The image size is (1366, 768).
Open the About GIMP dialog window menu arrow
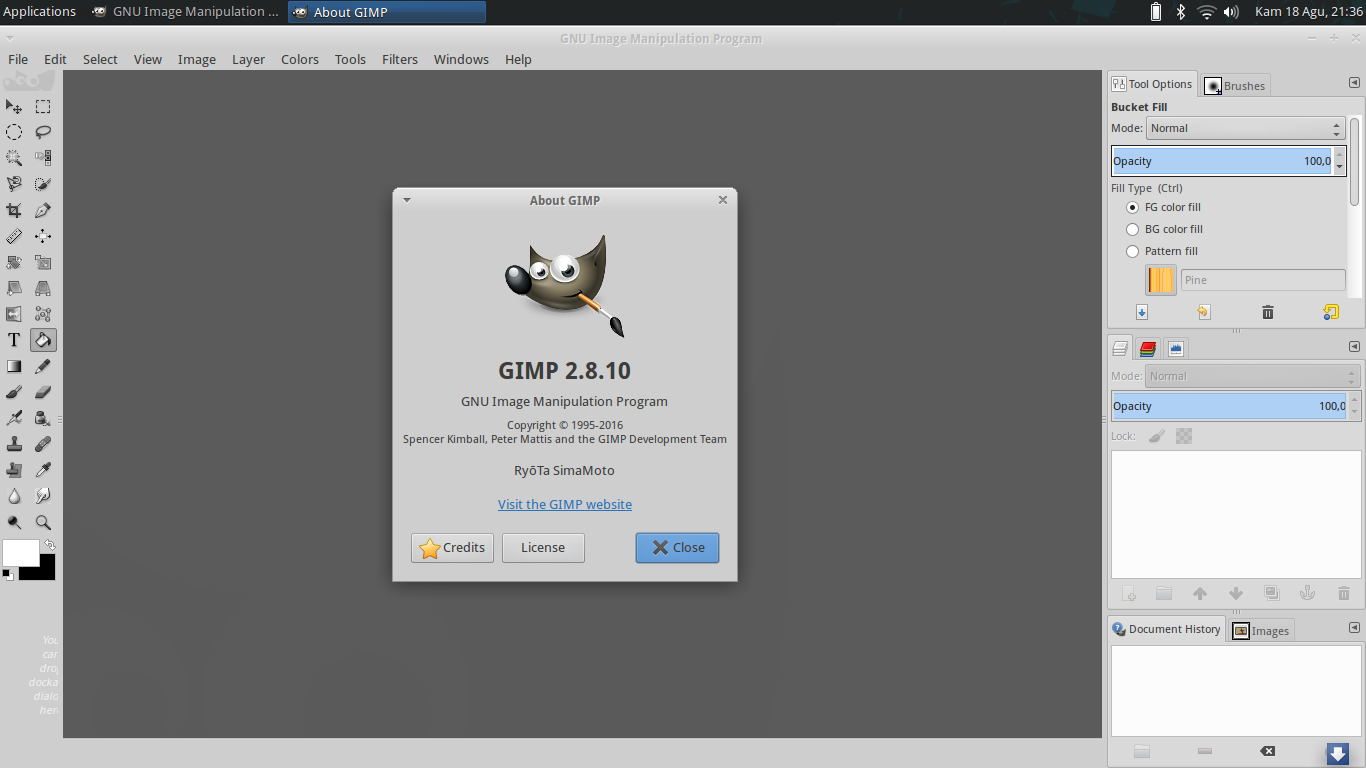pyautogui.click(x=407, y=200)
